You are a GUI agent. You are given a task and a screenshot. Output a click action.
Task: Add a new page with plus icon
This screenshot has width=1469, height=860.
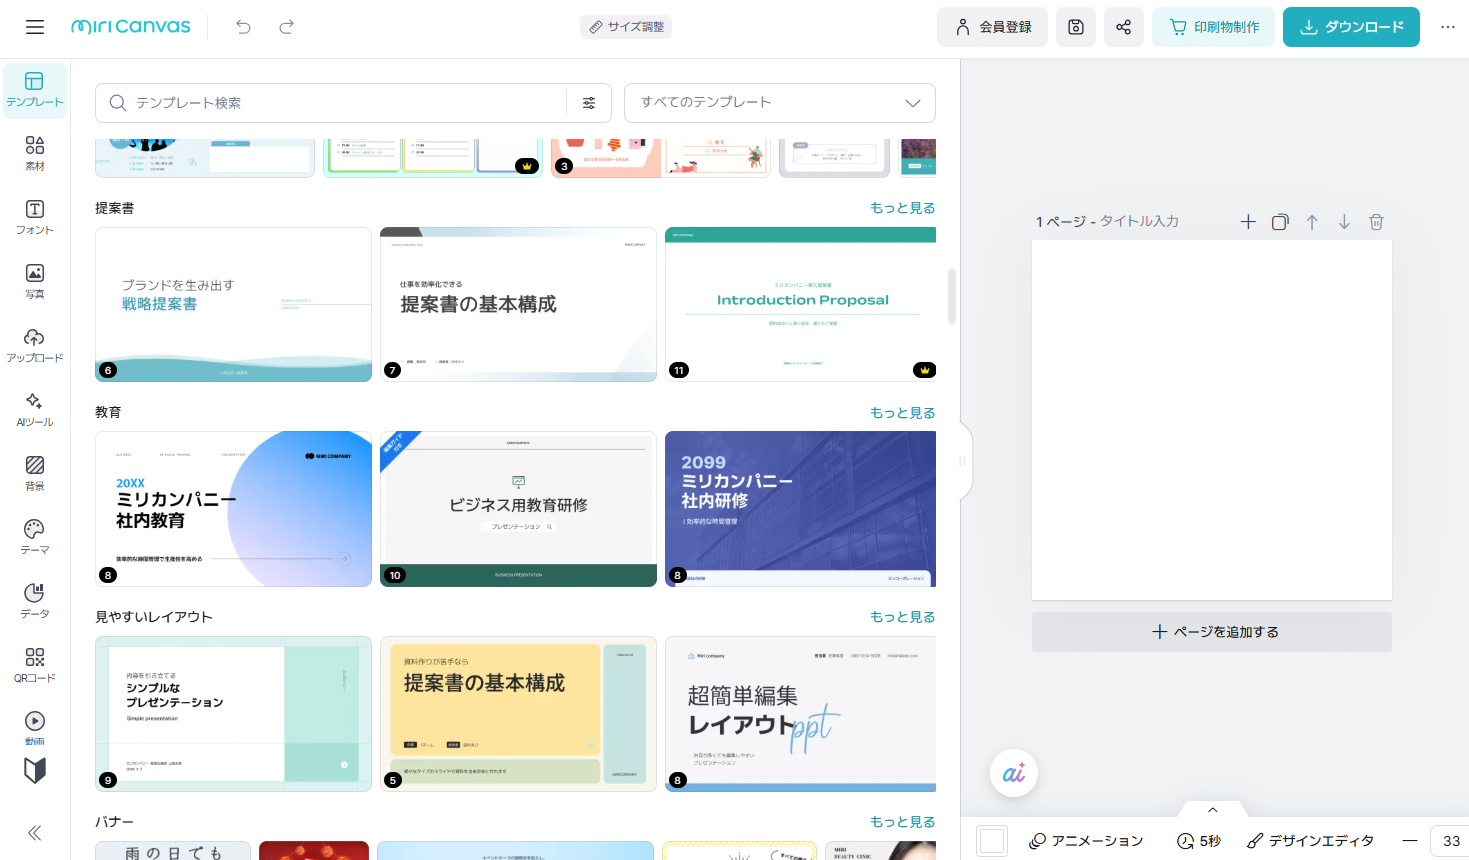(1248, 222)
